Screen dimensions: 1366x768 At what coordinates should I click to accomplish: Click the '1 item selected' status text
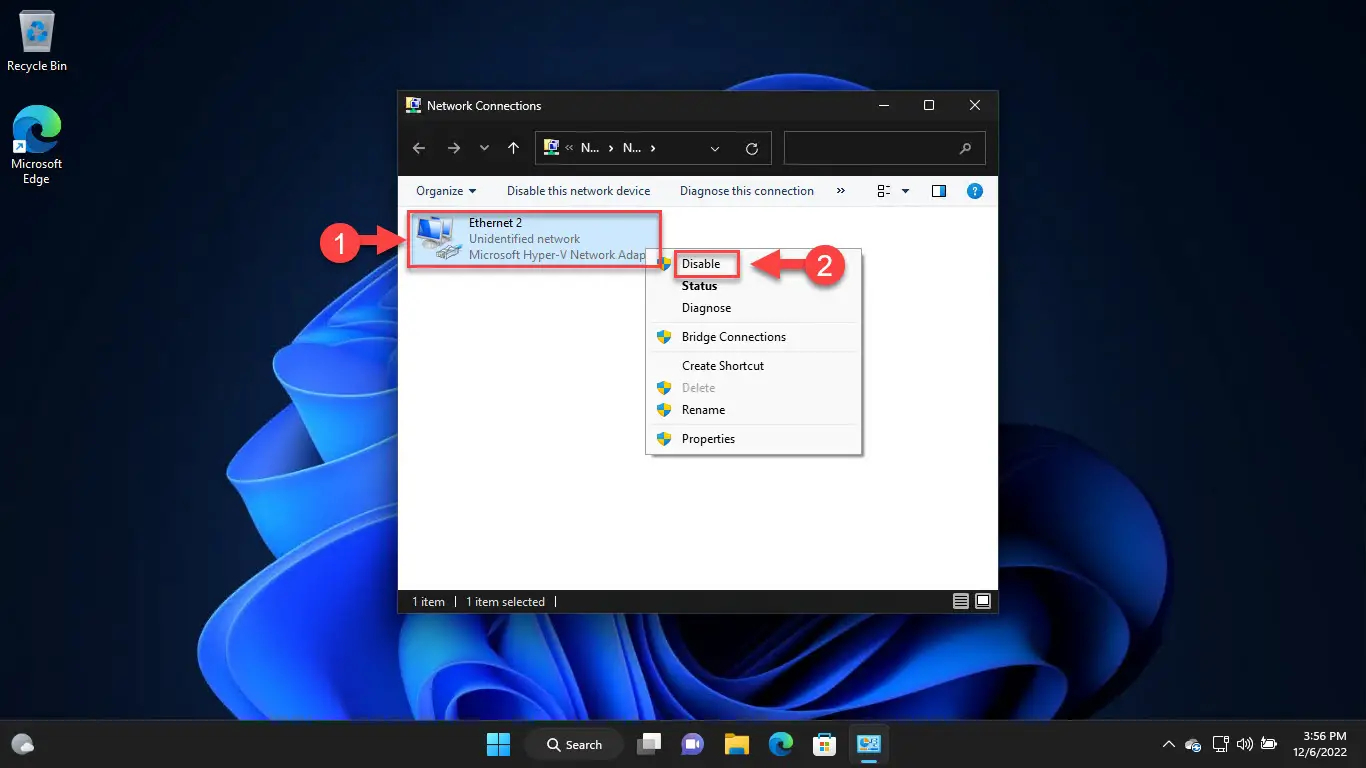tap(505, 602)
